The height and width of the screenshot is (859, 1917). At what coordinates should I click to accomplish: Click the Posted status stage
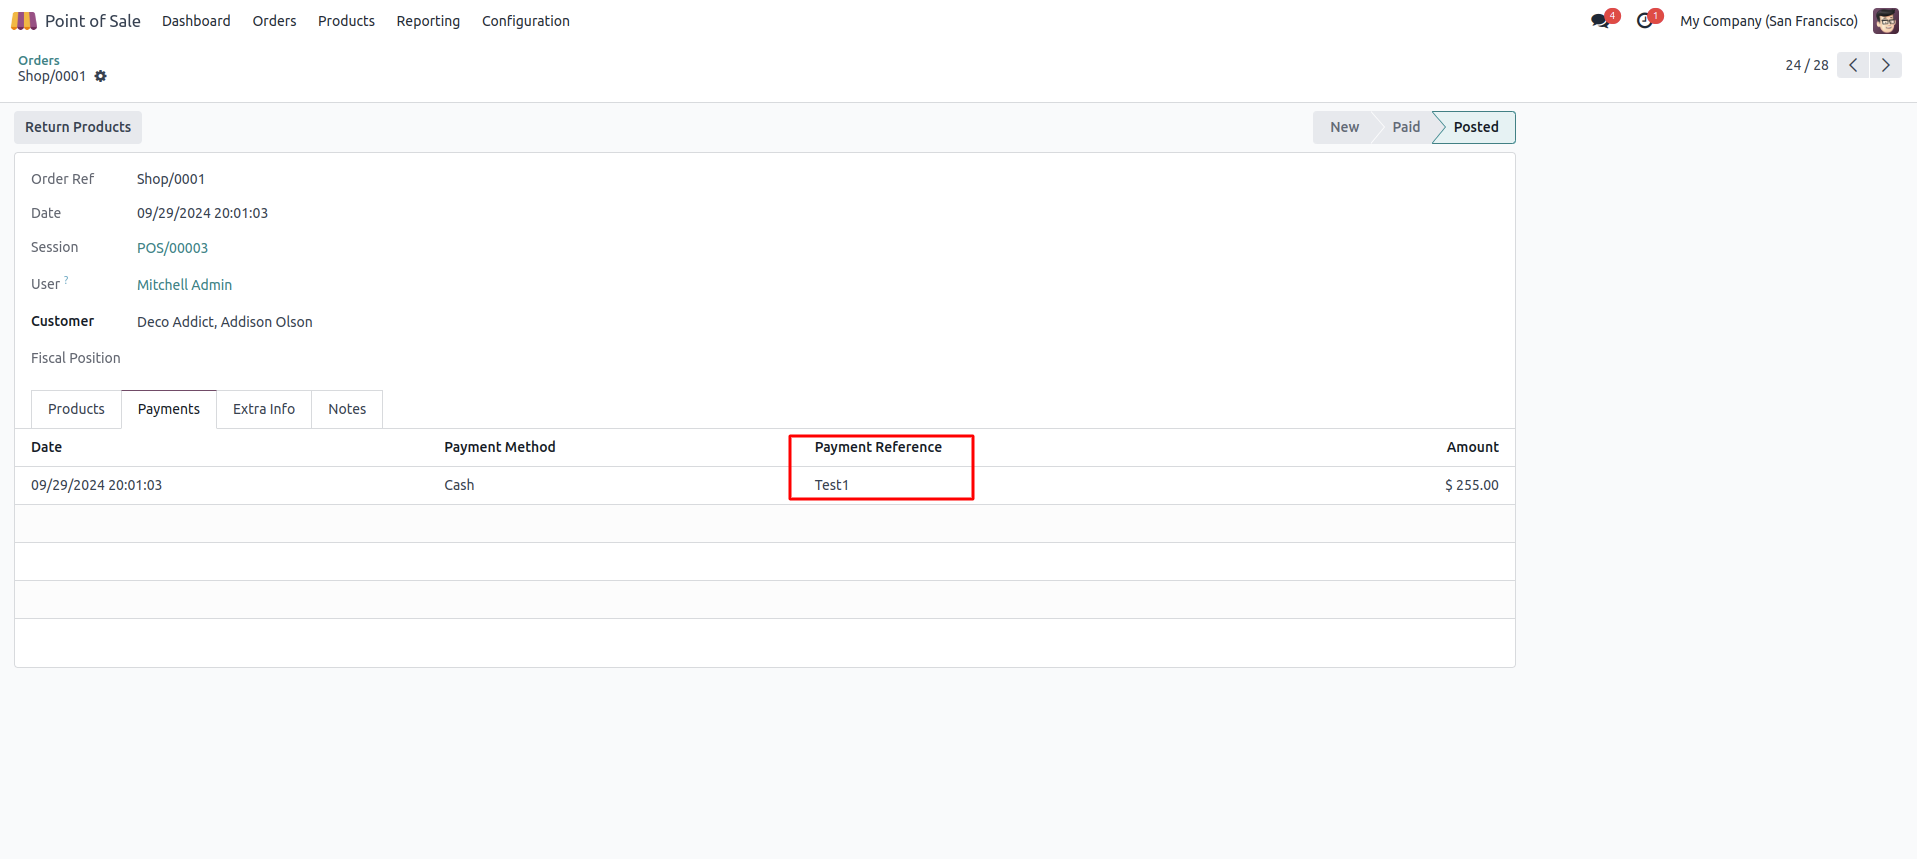[1476, 127]
